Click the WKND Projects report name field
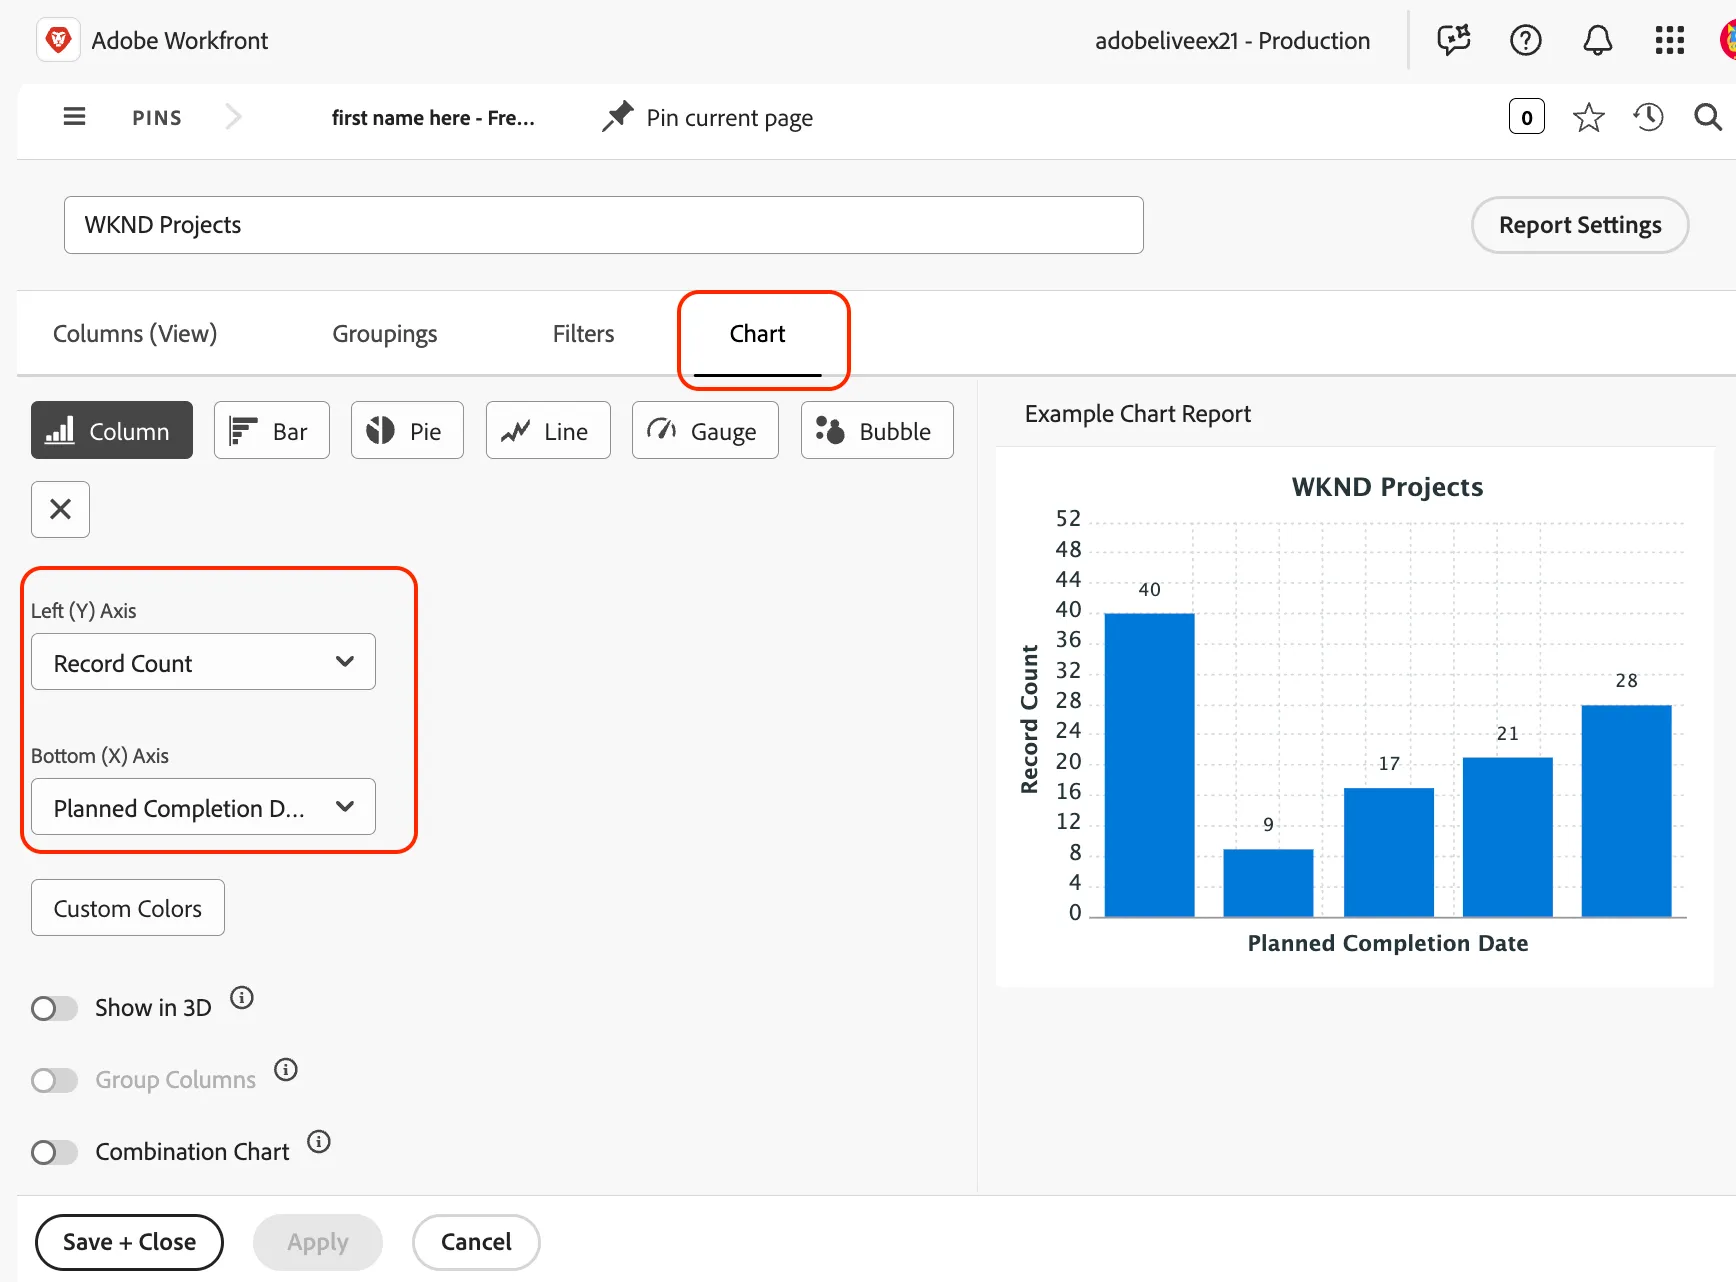Screen dimensions: 1736x1282 (604, 225)
